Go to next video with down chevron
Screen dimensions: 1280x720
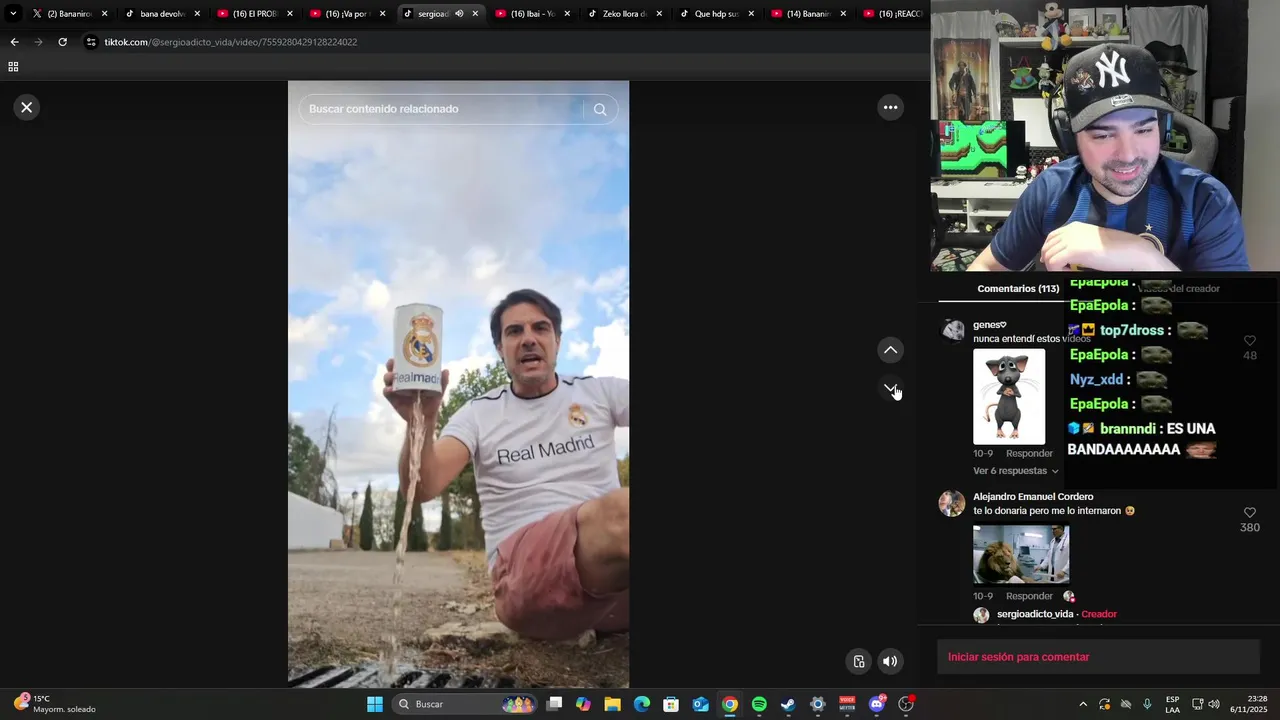click(x=890, y=388)
